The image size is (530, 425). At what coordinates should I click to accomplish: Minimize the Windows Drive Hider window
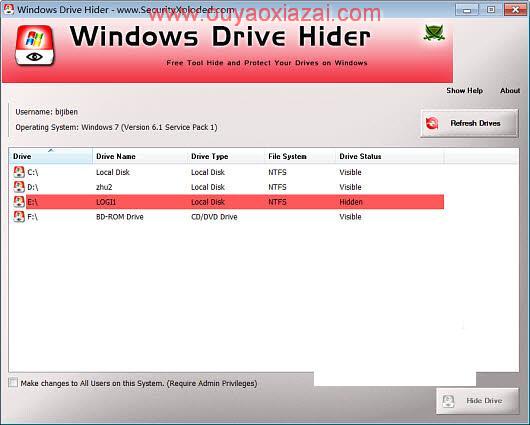coord(467,10)
